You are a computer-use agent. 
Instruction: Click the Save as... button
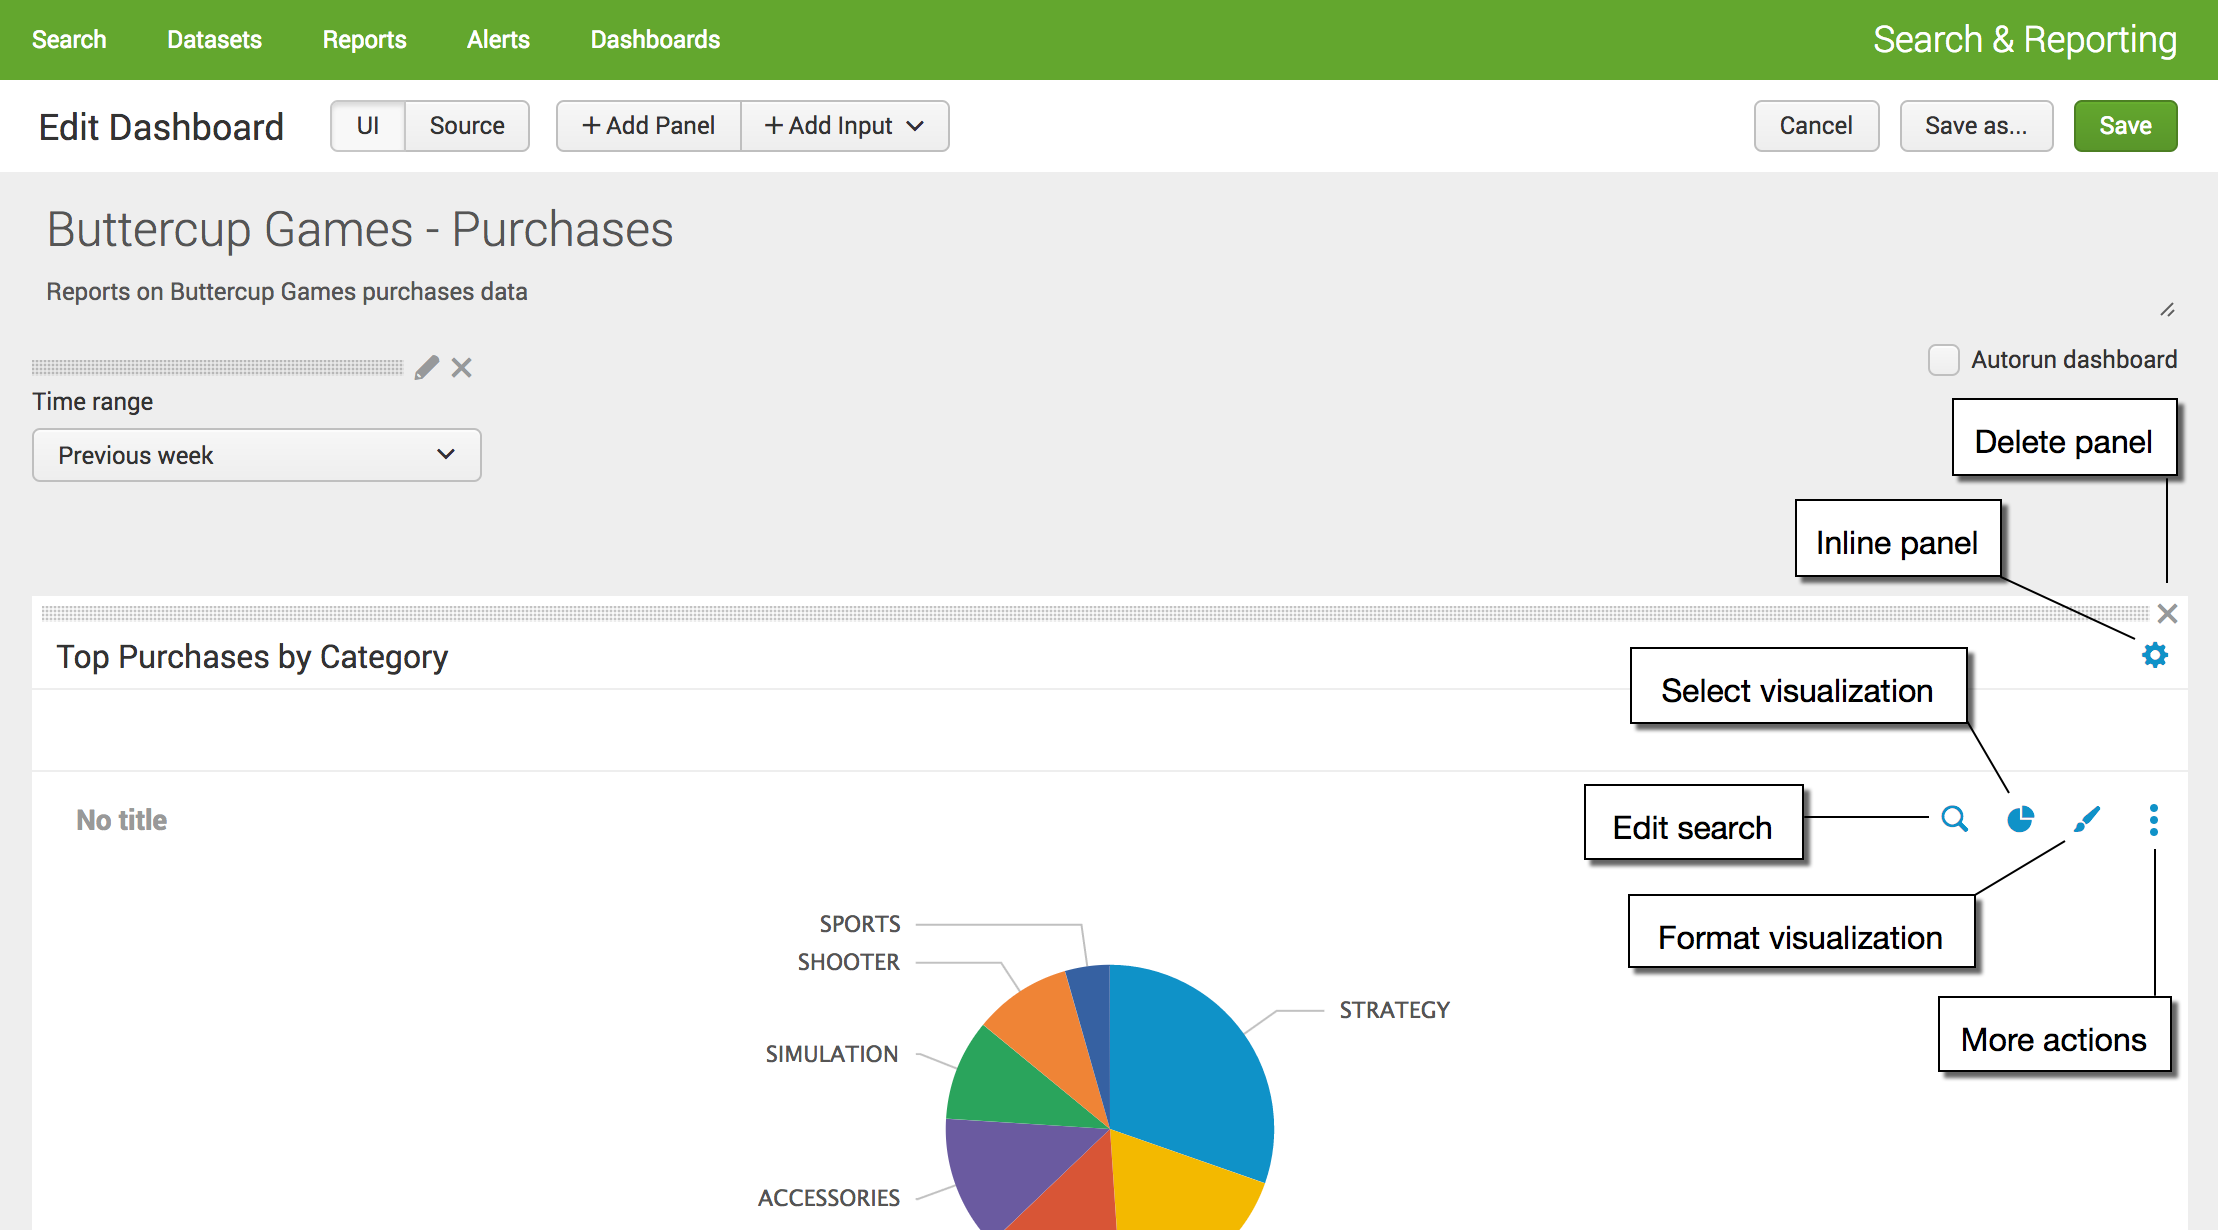pos(1976,124)
